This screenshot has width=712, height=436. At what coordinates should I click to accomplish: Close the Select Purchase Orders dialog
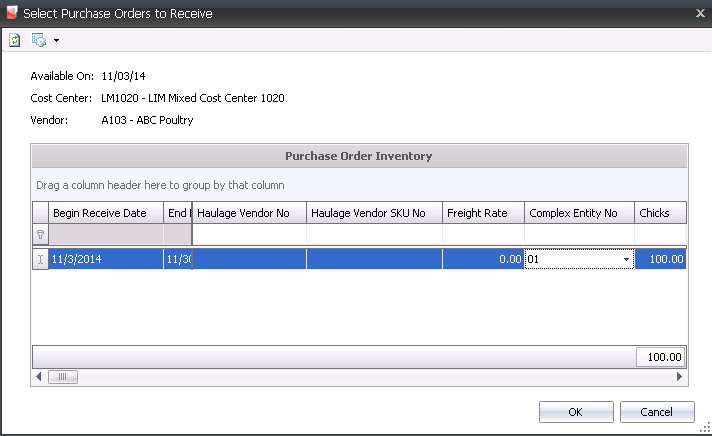coord(699,13)
